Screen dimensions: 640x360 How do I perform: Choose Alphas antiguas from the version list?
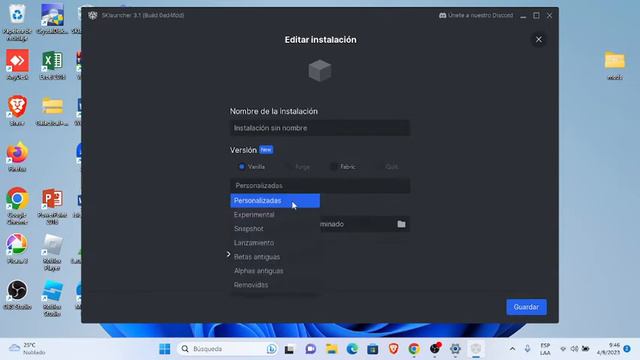(275, 271)
